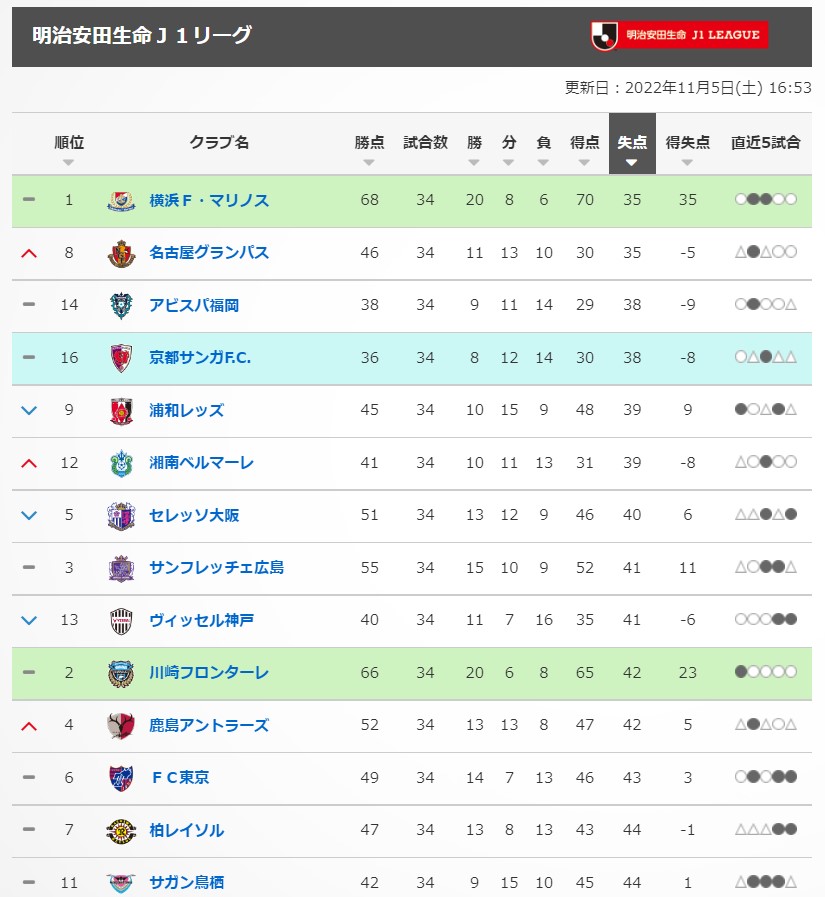The image size is (825, 897).
Task: Open セレッソ大阪 team link
Action: pos(194,515)
